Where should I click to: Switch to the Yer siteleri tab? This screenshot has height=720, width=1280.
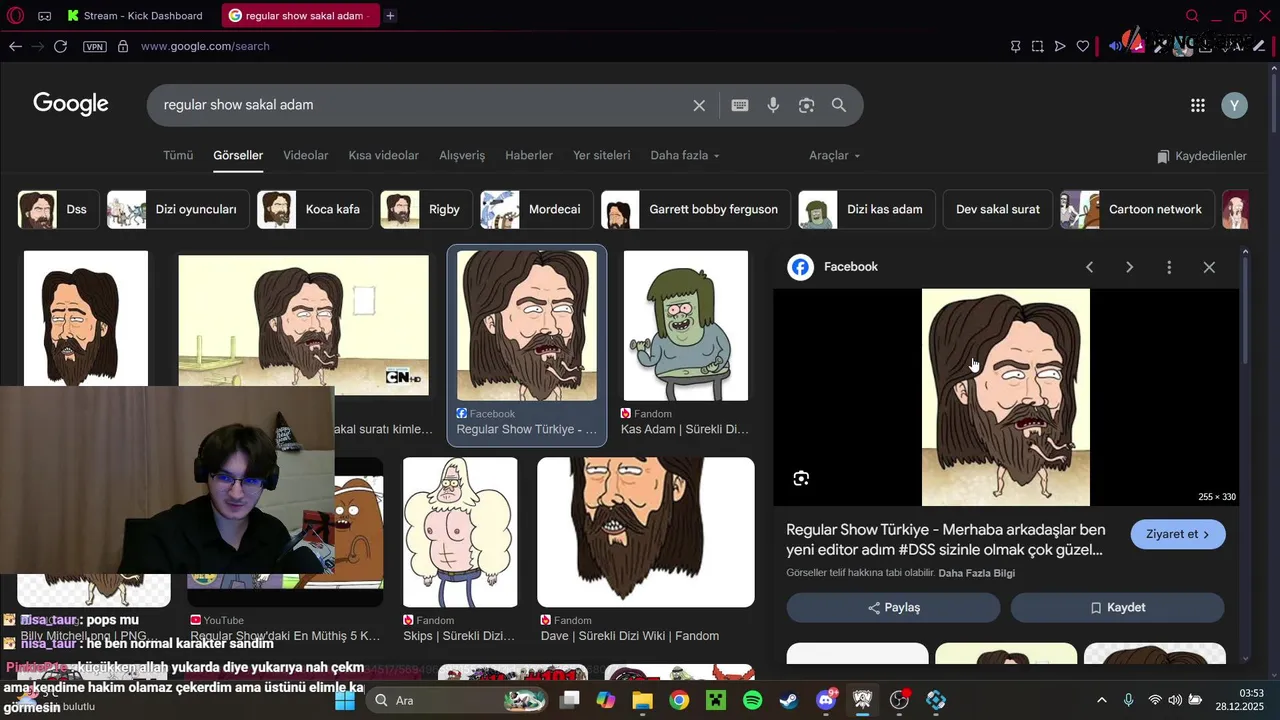point(602,155)
